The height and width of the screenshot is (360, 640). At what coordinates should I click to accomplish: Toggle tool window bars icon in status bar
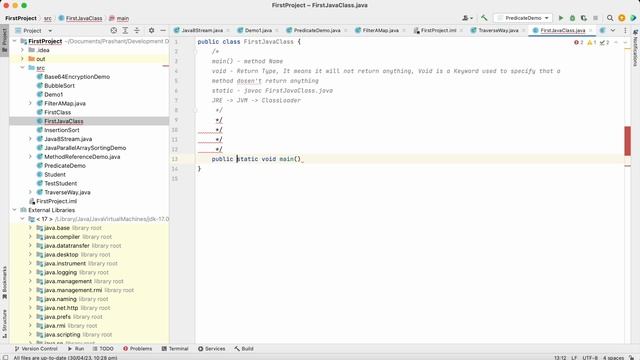pyautogui.click(x=5, y=358)
